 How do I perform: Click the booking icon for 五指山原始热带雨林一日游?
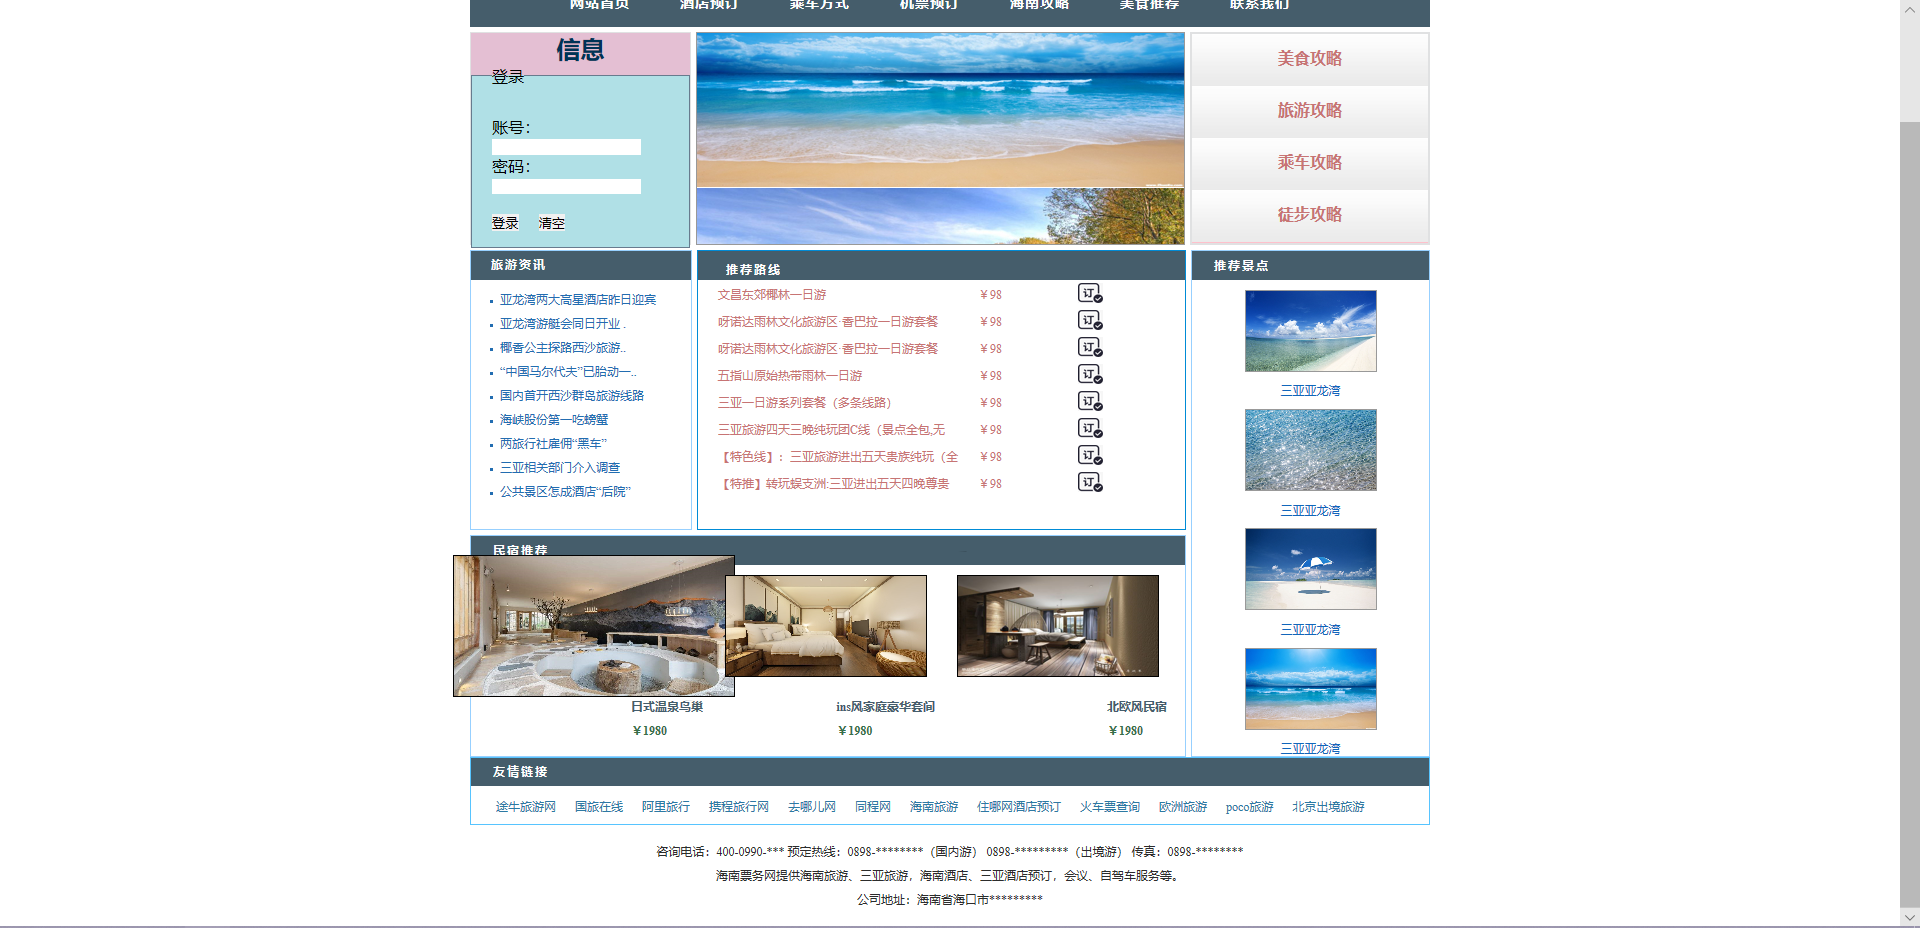click(1089, 374)
